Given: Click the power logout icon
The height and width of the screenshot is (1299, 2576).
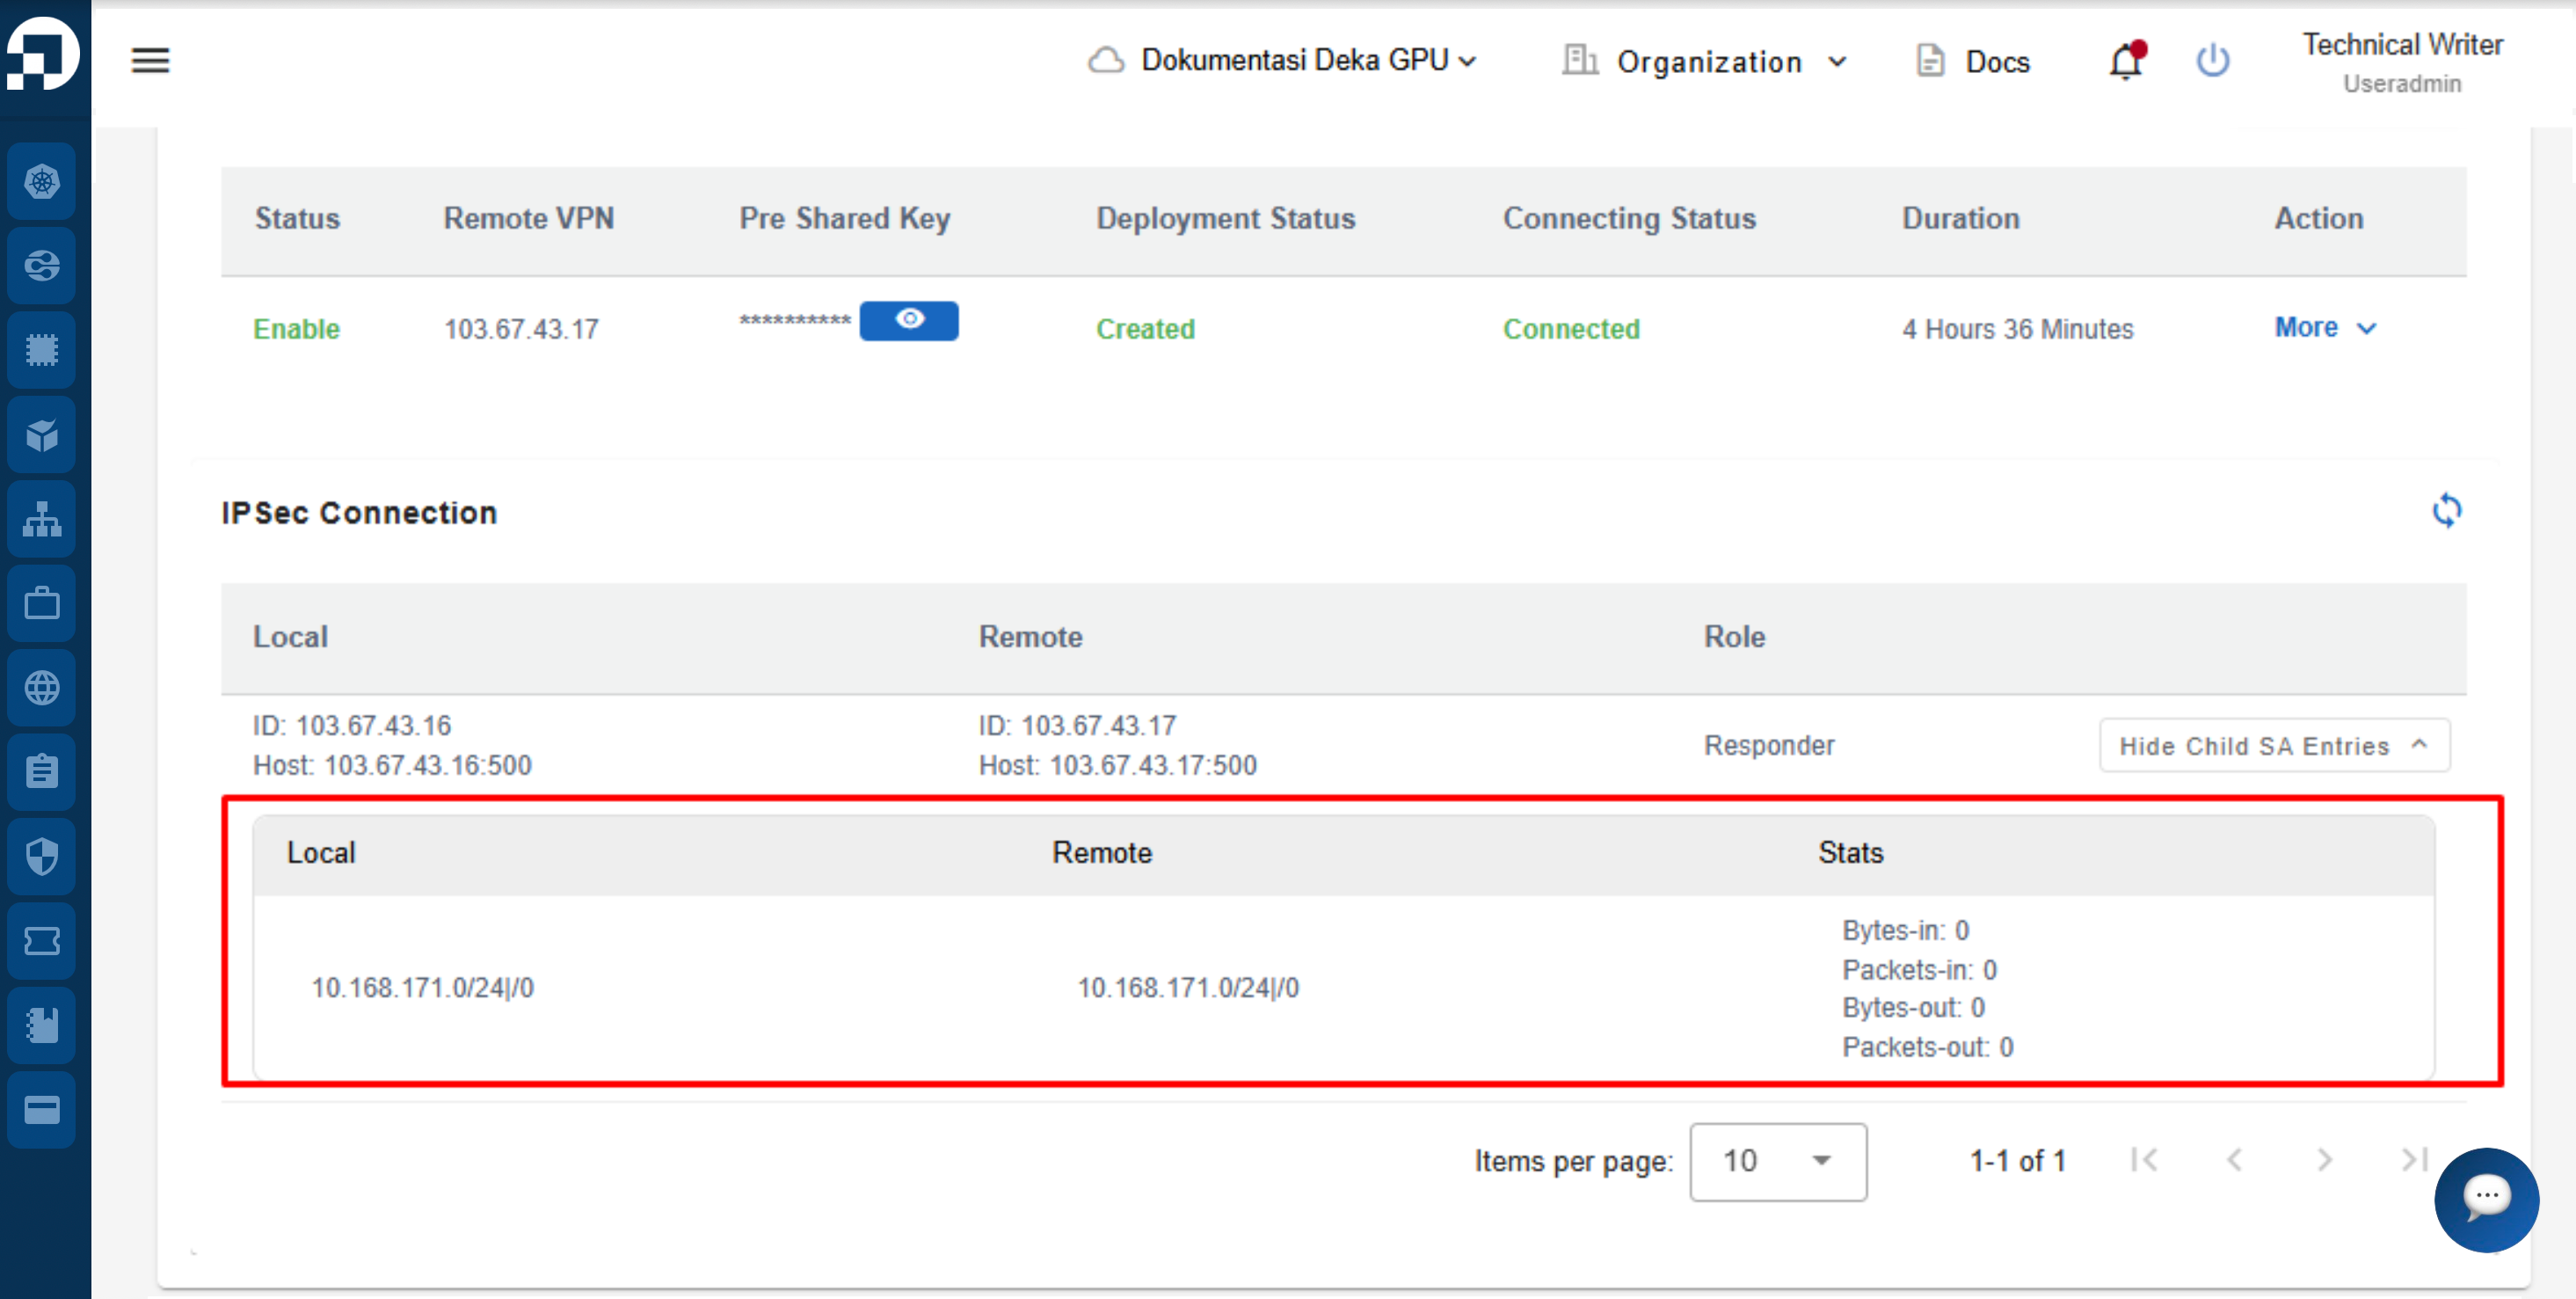Looking at the screenshot, I should (2213, 61).
